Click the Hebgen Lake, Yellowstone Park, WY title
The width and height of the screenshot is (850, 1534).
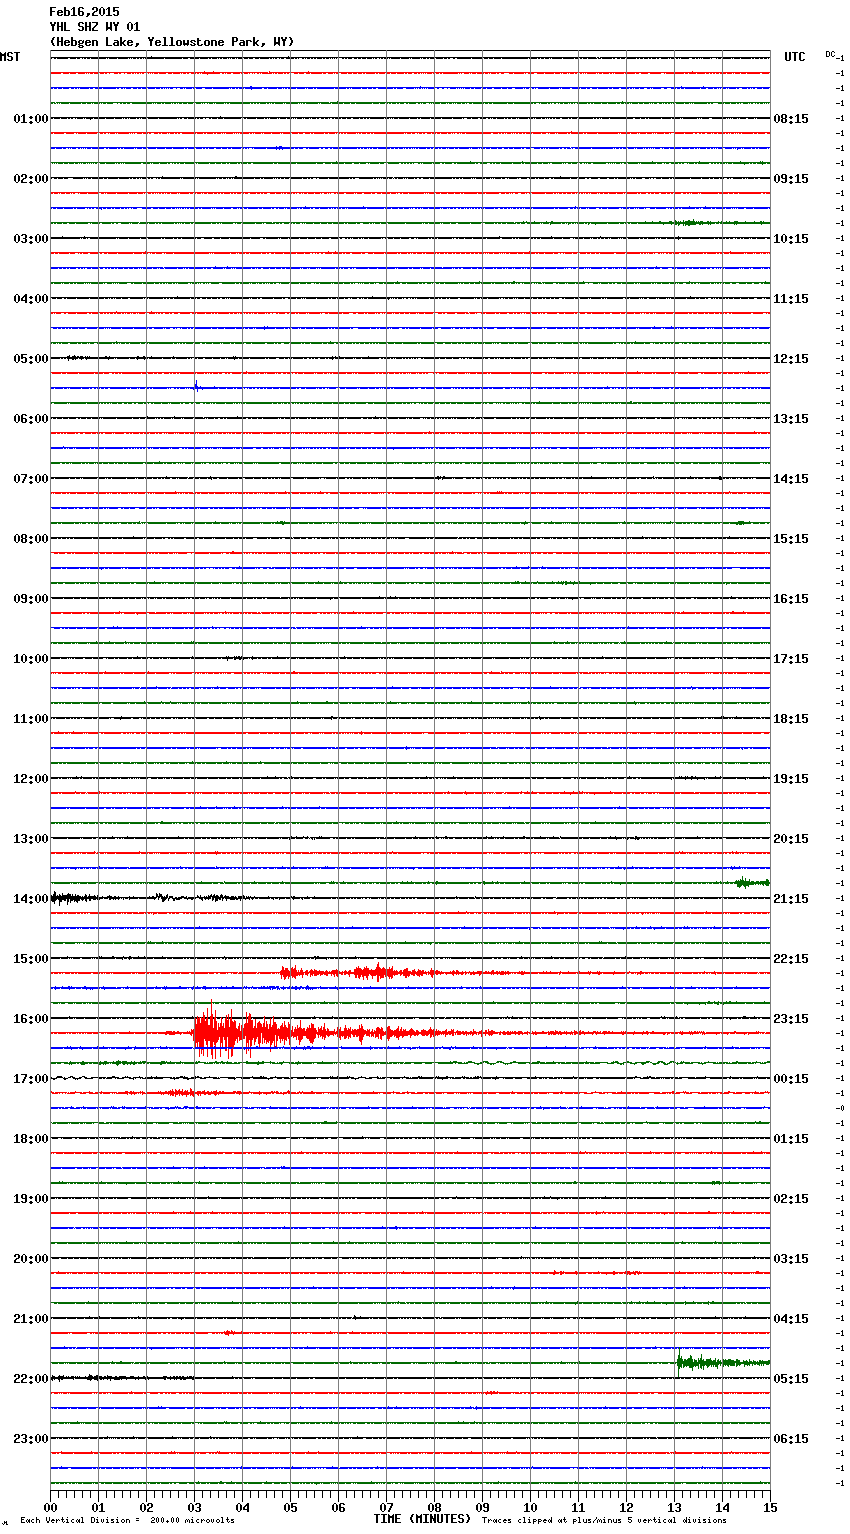(x=172, y=42)
